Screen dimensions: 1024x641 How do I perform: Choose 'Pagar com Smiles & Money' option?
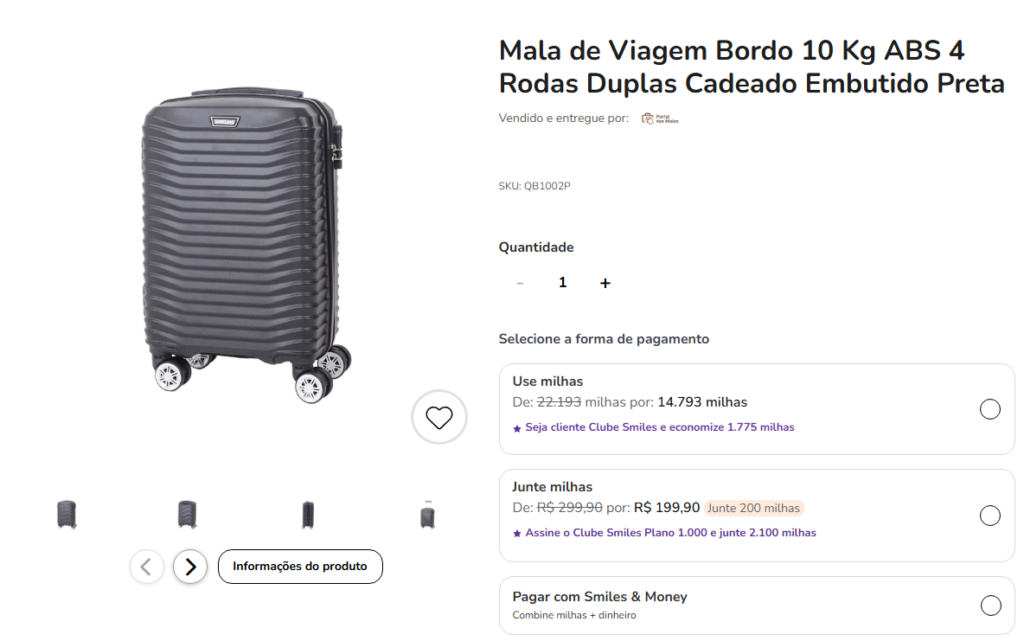(x=989, y=605)
